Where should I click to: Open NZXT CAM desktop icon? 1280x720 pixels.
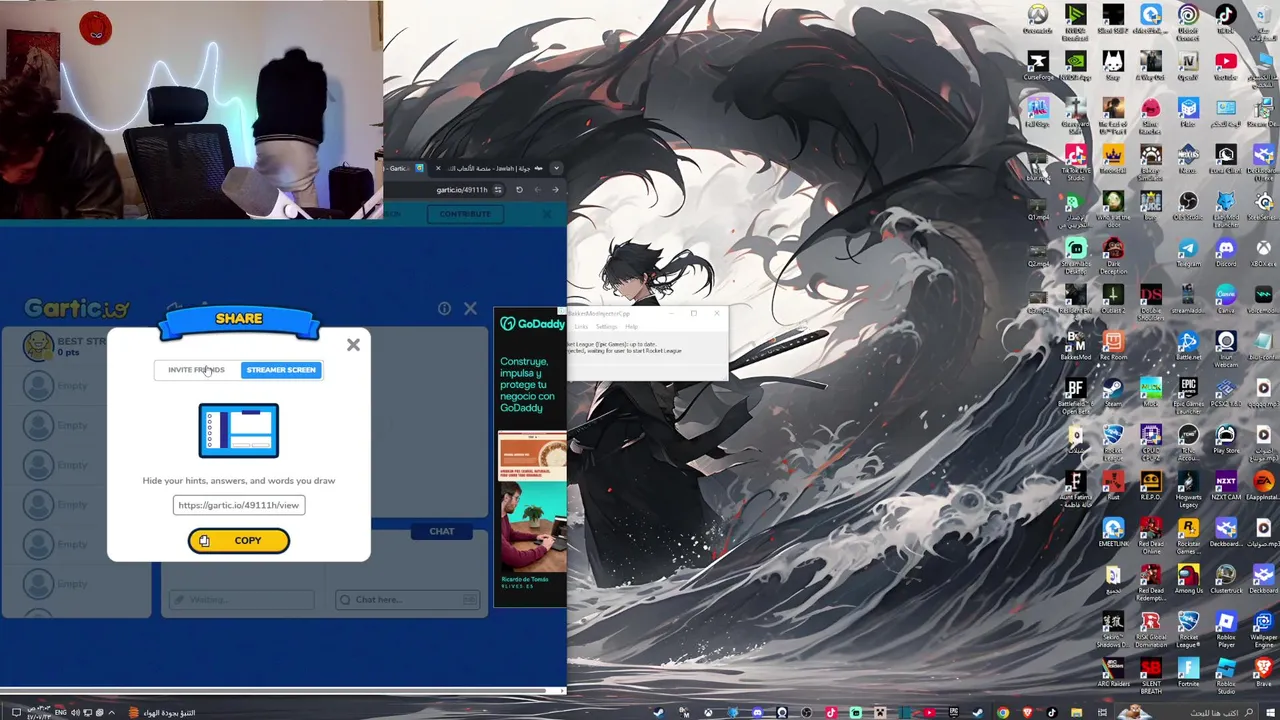point(1226,486)
